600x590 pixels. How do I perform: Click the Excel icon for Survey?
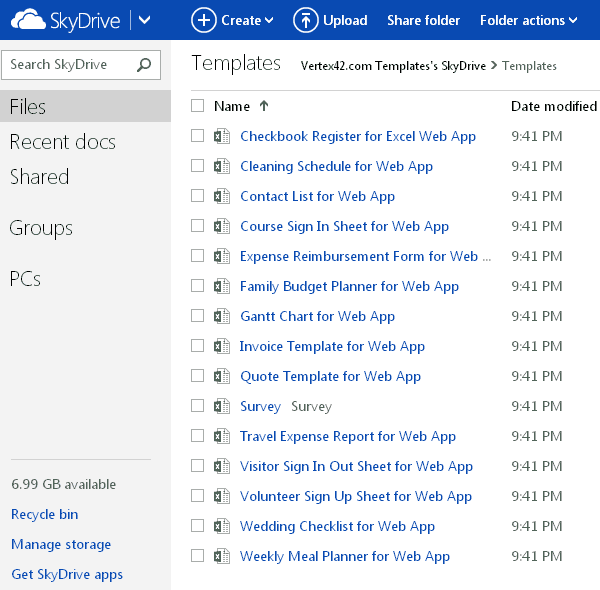tap(222, 406)
